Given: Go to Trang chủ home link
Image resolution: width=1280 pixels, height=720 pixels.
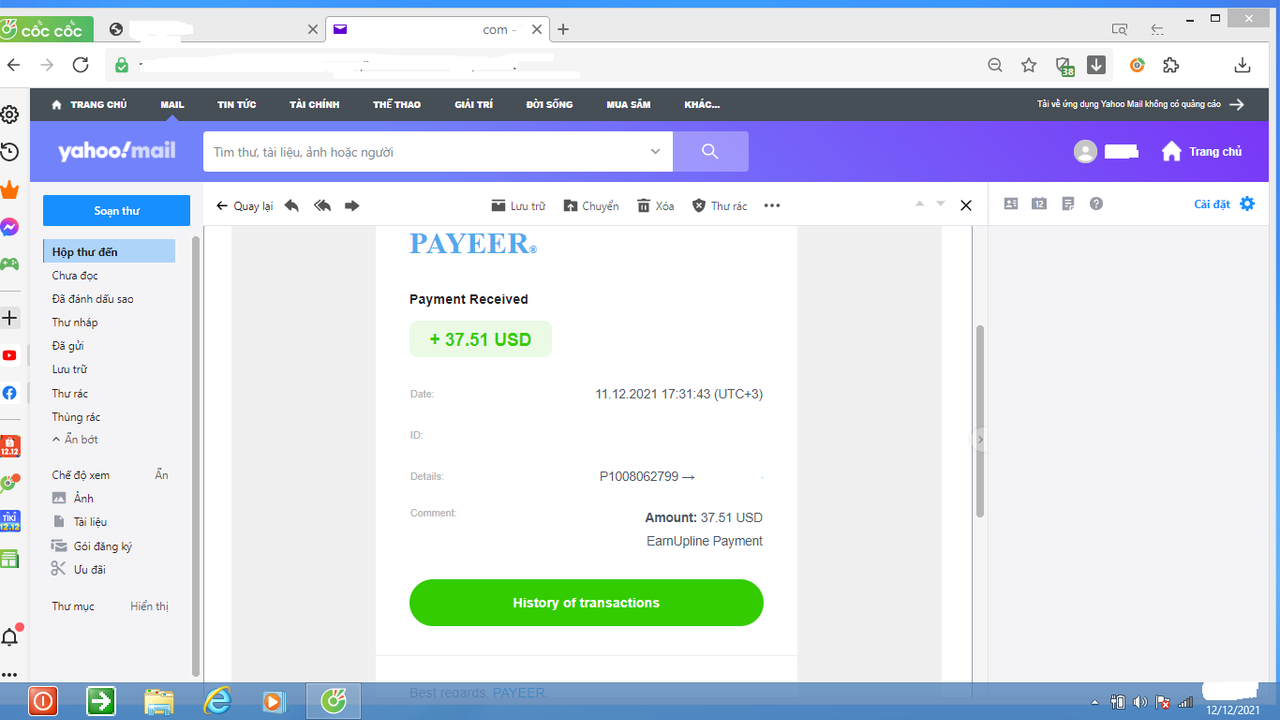Looking at the screenshot, I should [x=1201, y=152].
